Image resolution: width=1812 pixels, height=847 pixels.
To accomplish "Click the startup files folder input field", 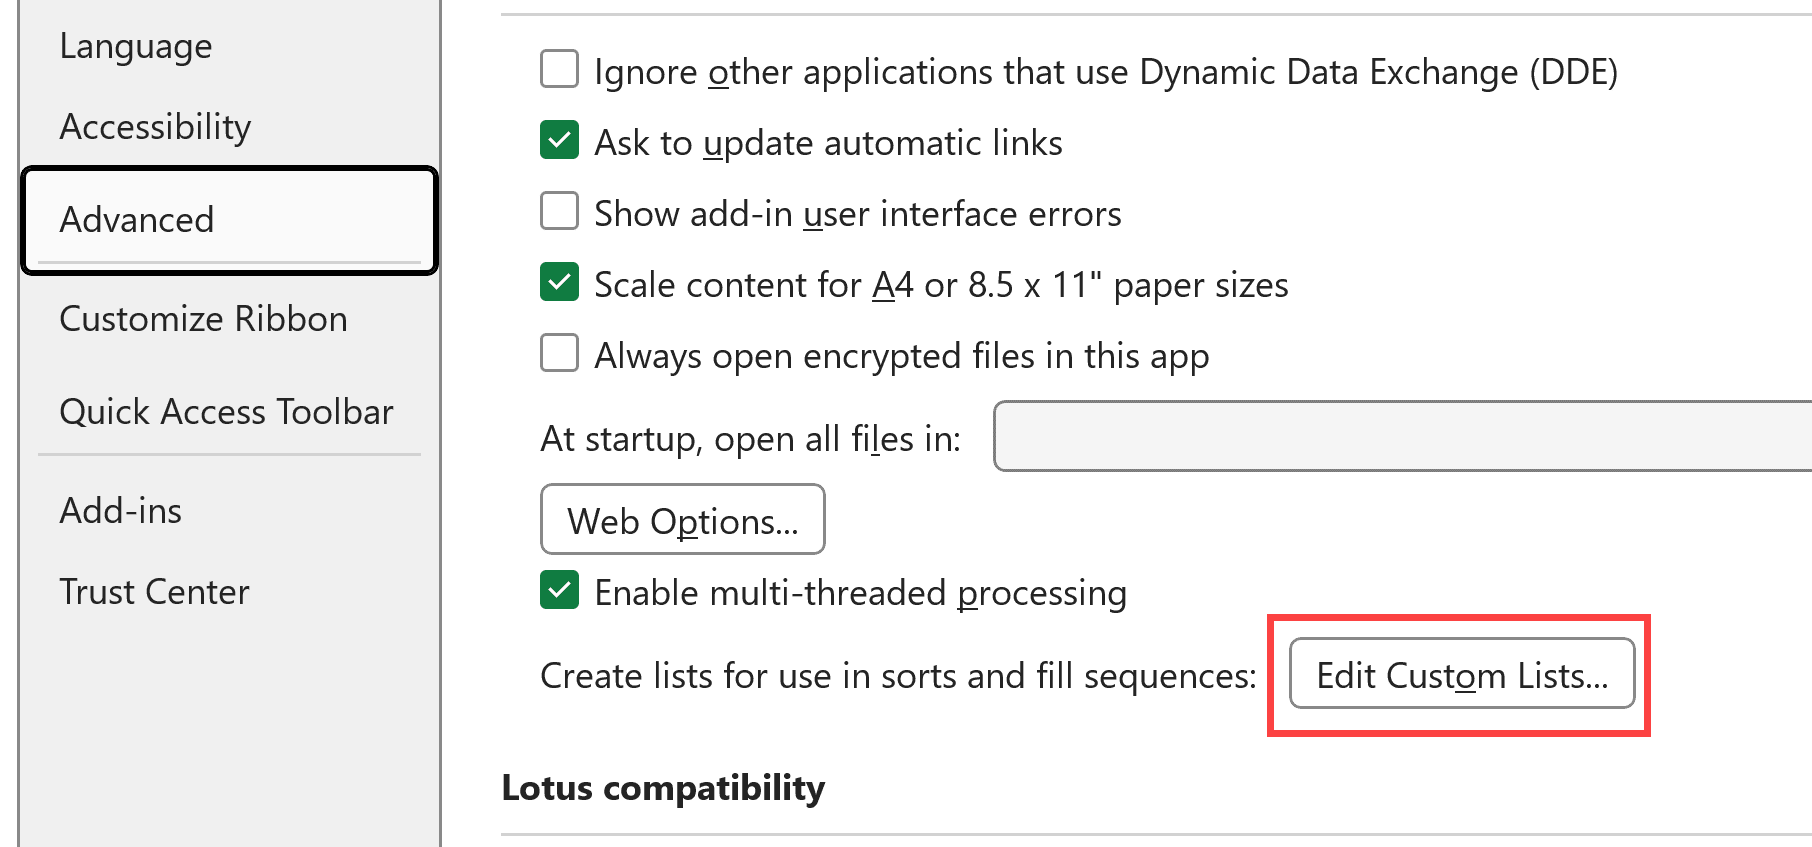I will (1402, 436).
